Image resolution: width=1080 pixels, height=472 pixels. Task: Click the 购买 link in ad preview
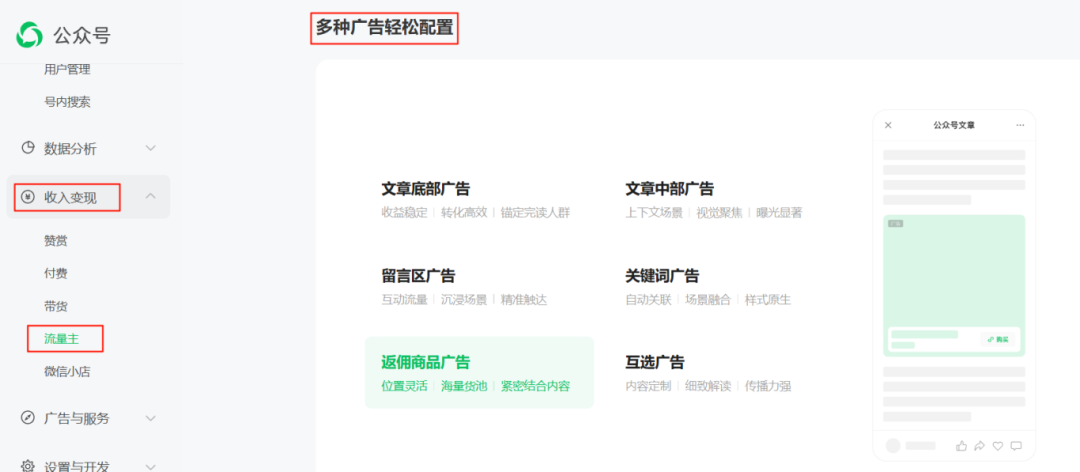click(997, 339)
